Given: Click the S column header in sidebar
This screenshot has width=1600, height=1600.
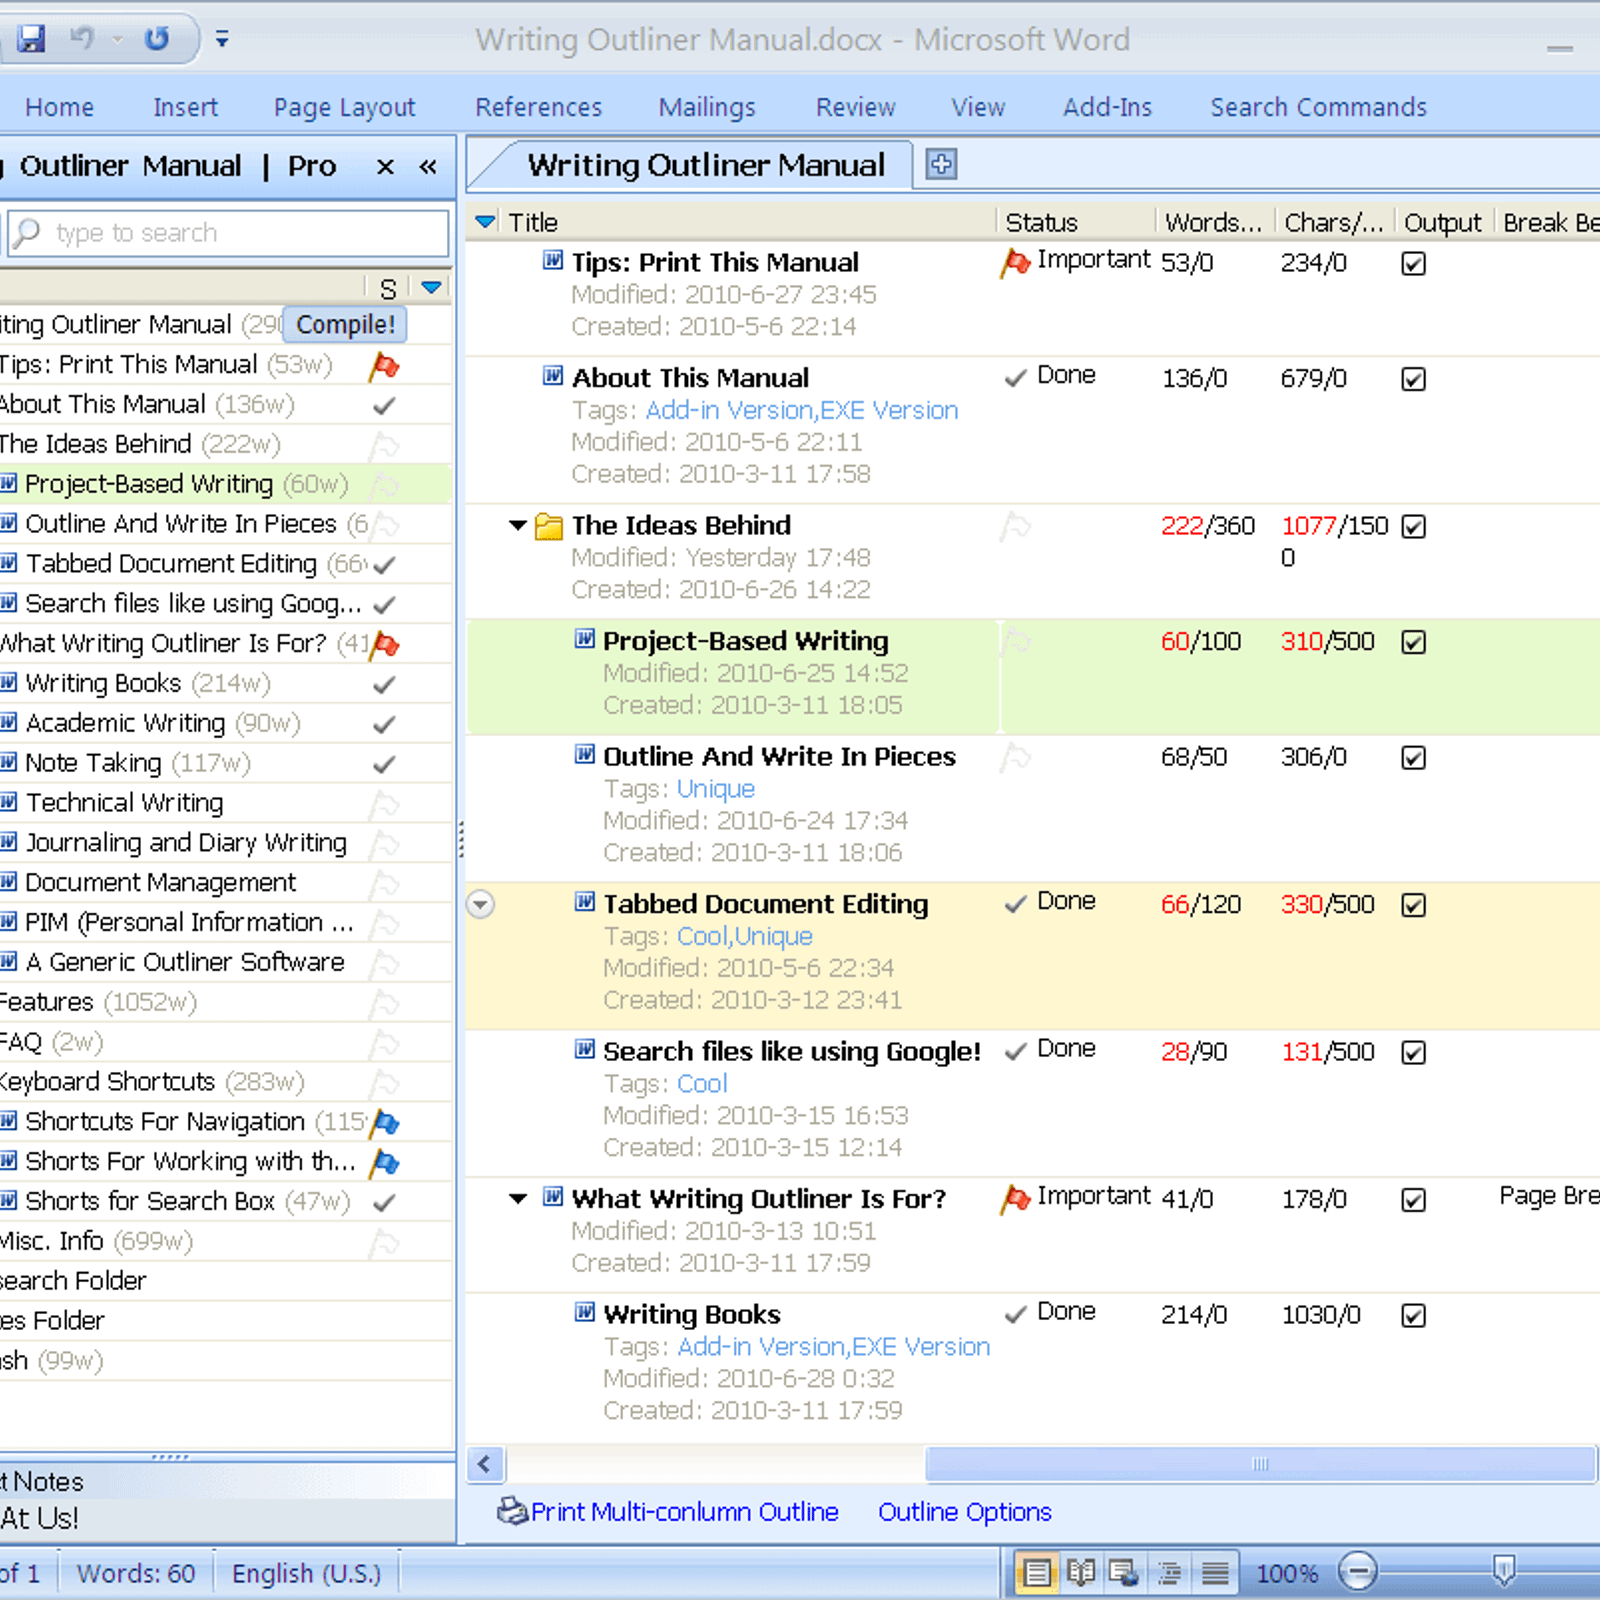Looking at the screenshot, I should [x=388, y=288].
